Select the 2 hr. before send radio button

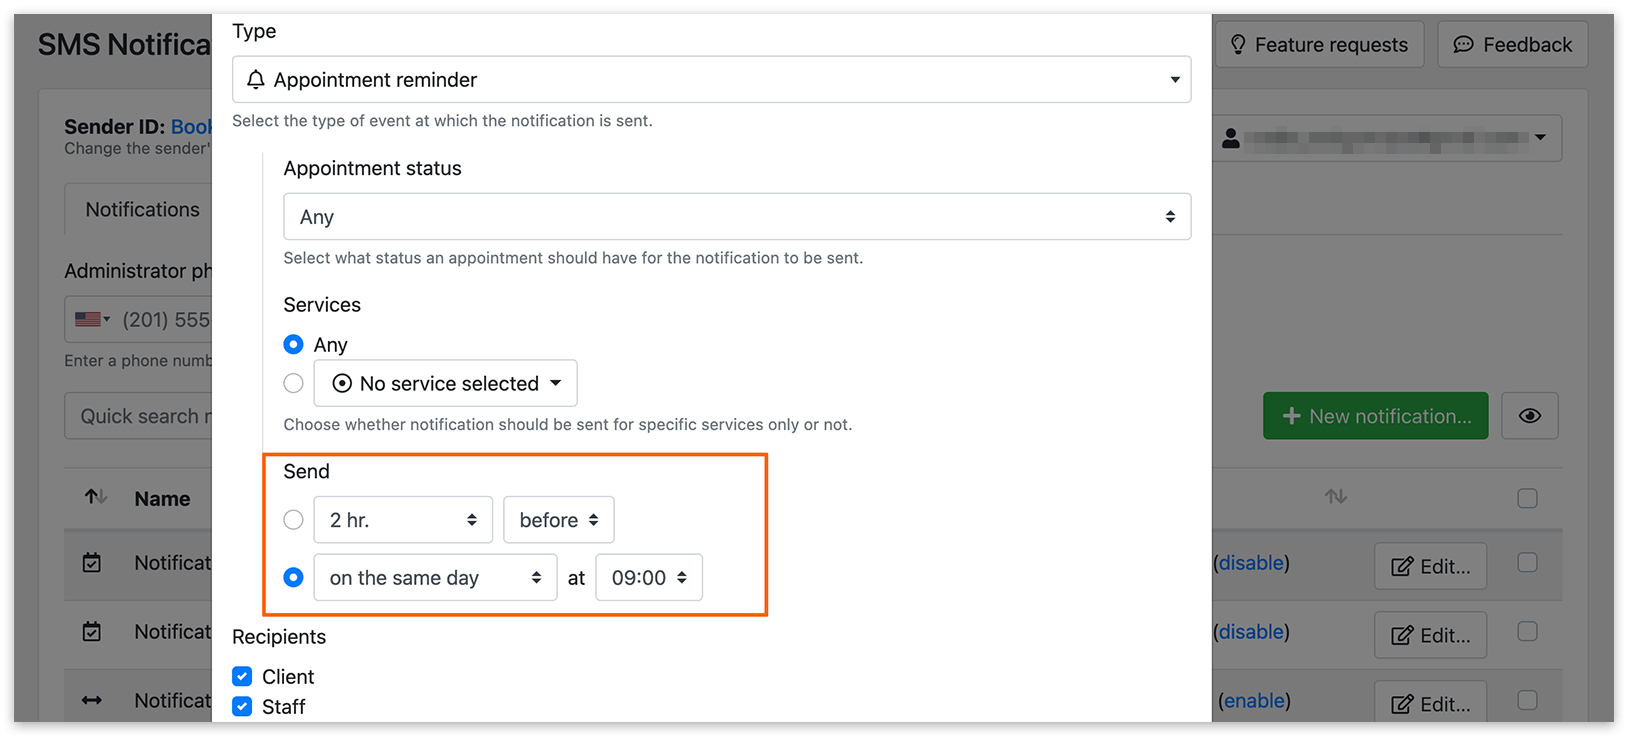click(293, 519)
